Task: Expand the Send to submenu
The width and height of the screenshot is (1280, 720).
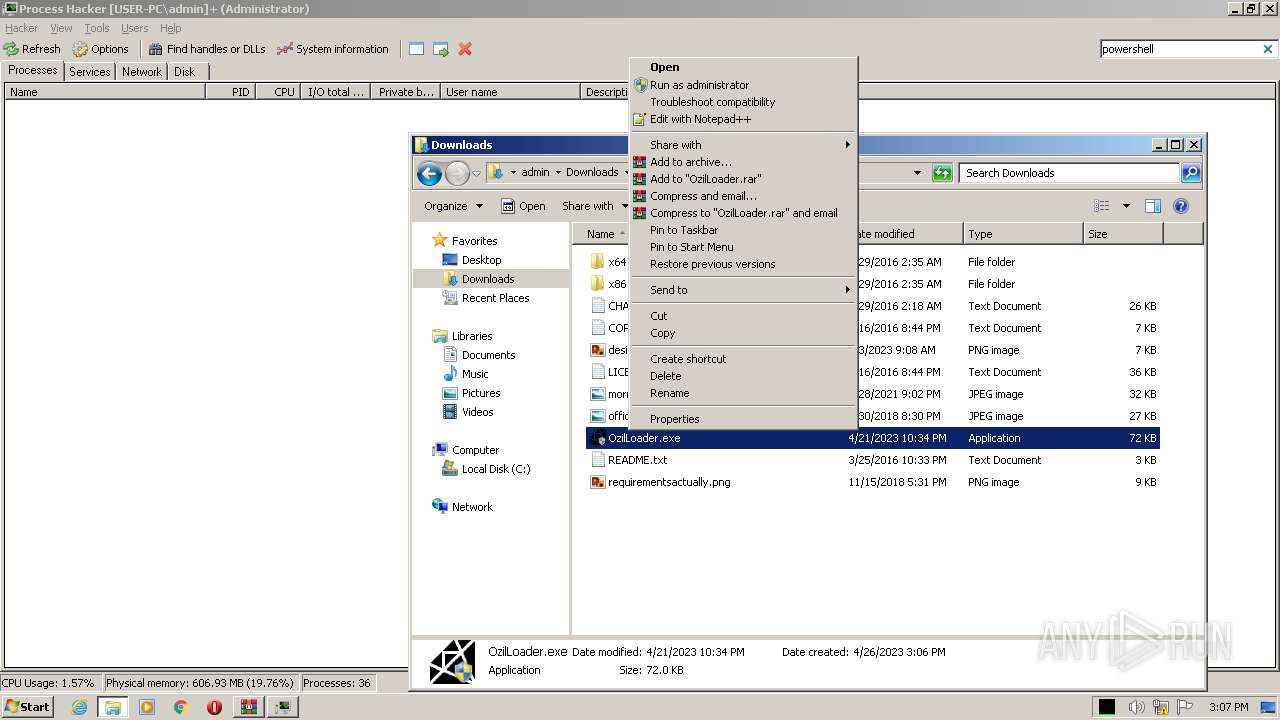Action: 743,290
